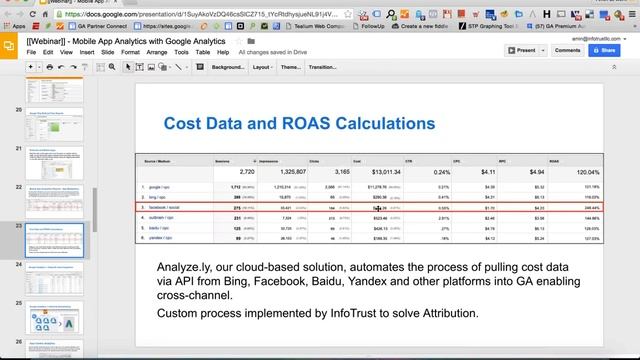Select the Text box tool

140,67
